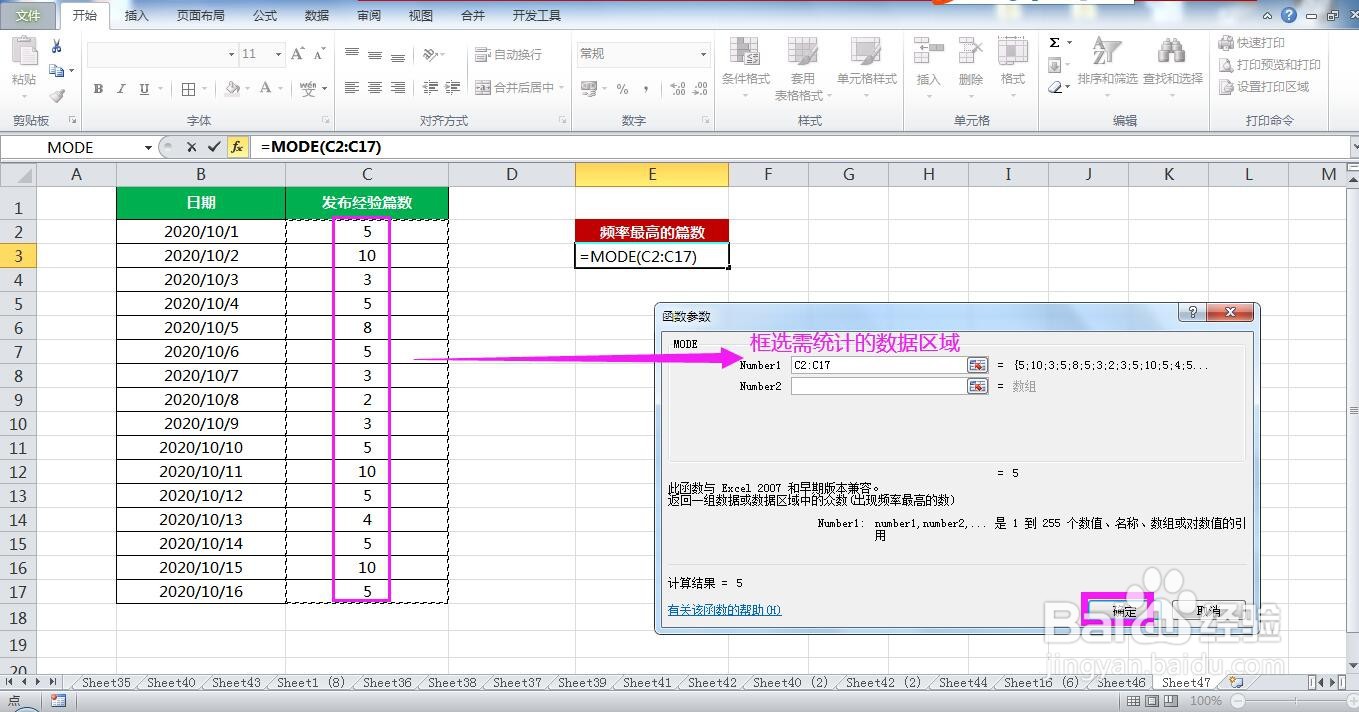Click the Increase Font Size icon
This screenshot has height=712, width=1359.
(x=297, y=54)
